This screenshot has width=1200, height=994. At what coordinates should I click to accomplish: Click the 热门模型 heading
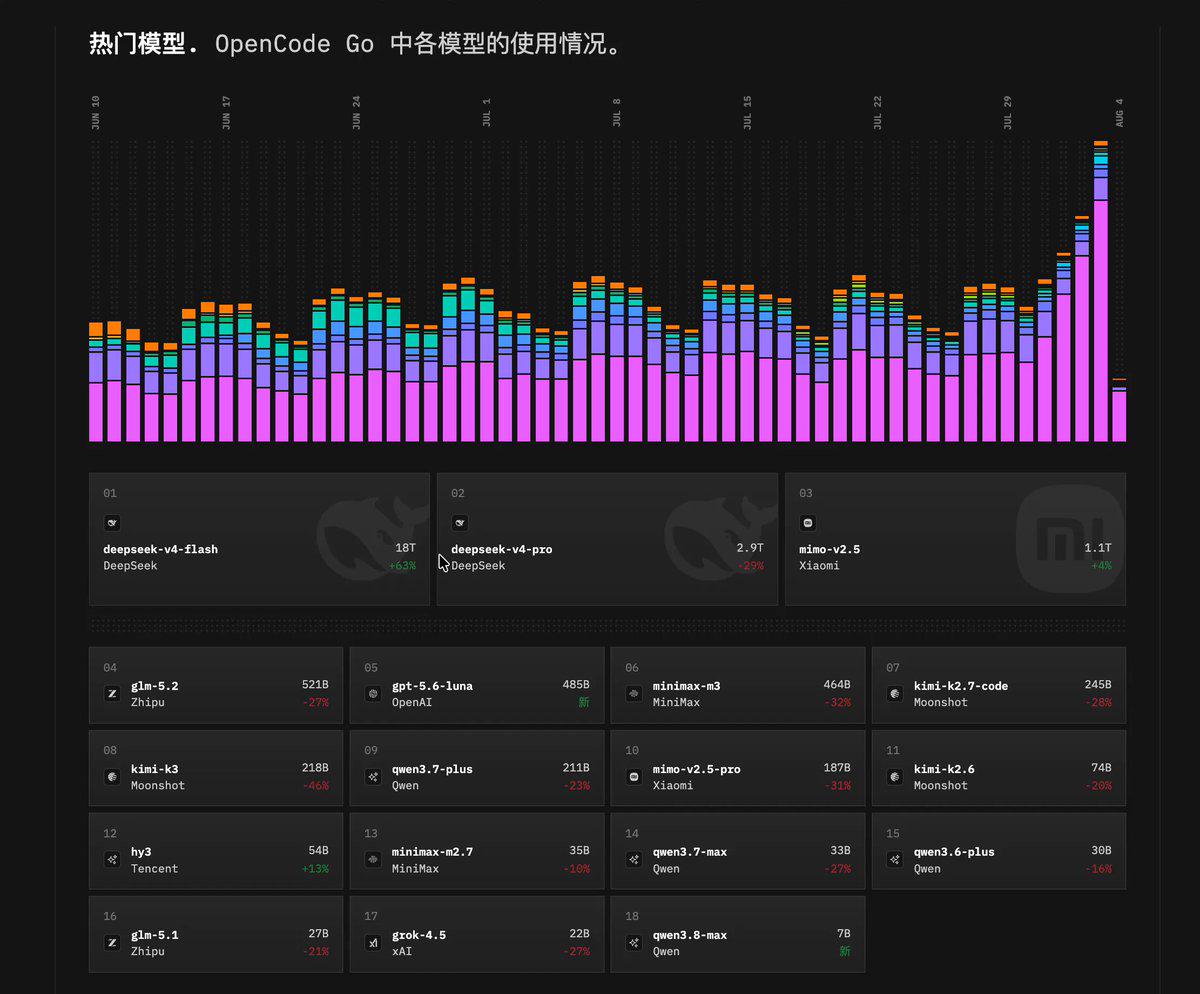144,44
